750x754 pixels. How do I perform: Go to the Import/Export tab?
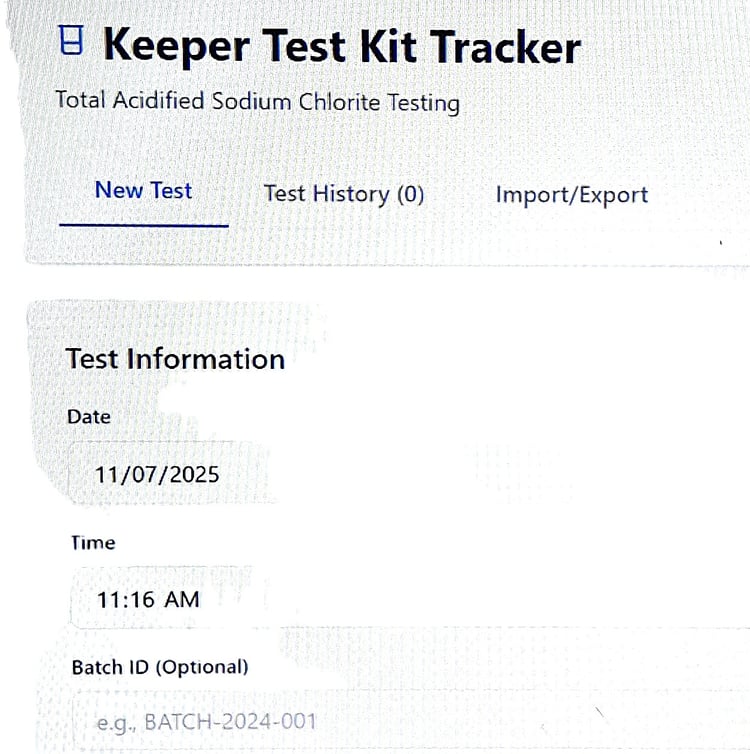pyautogui.click(x=571, y=195)
